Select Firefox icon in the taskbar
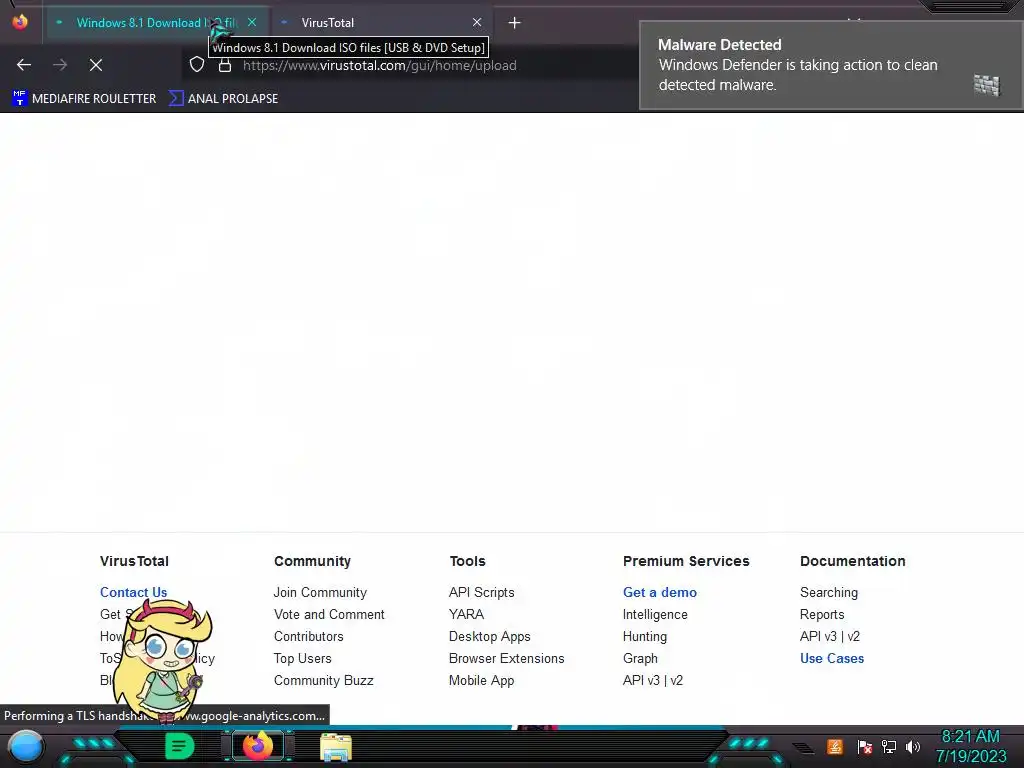The width and height of the screenshot is (1024, 768). click(258, 746)
